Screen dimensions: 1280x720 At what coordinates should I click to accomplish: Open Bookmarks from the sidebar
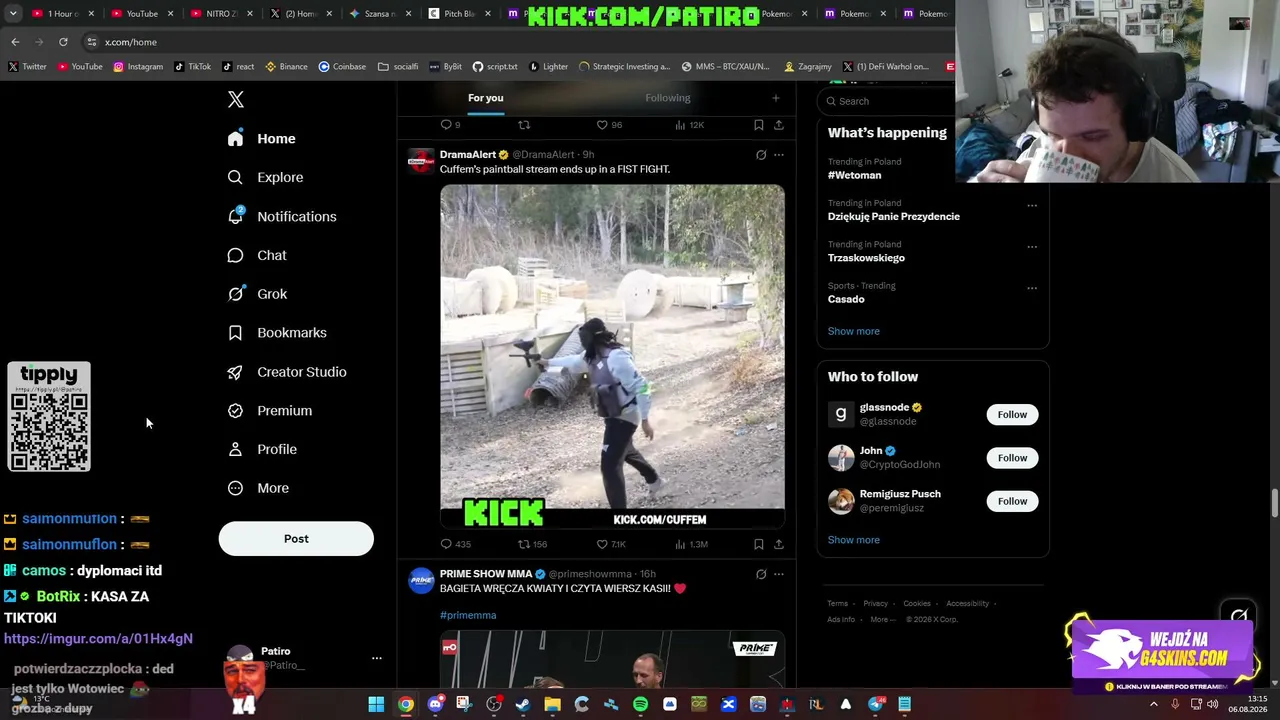point(277,333)
